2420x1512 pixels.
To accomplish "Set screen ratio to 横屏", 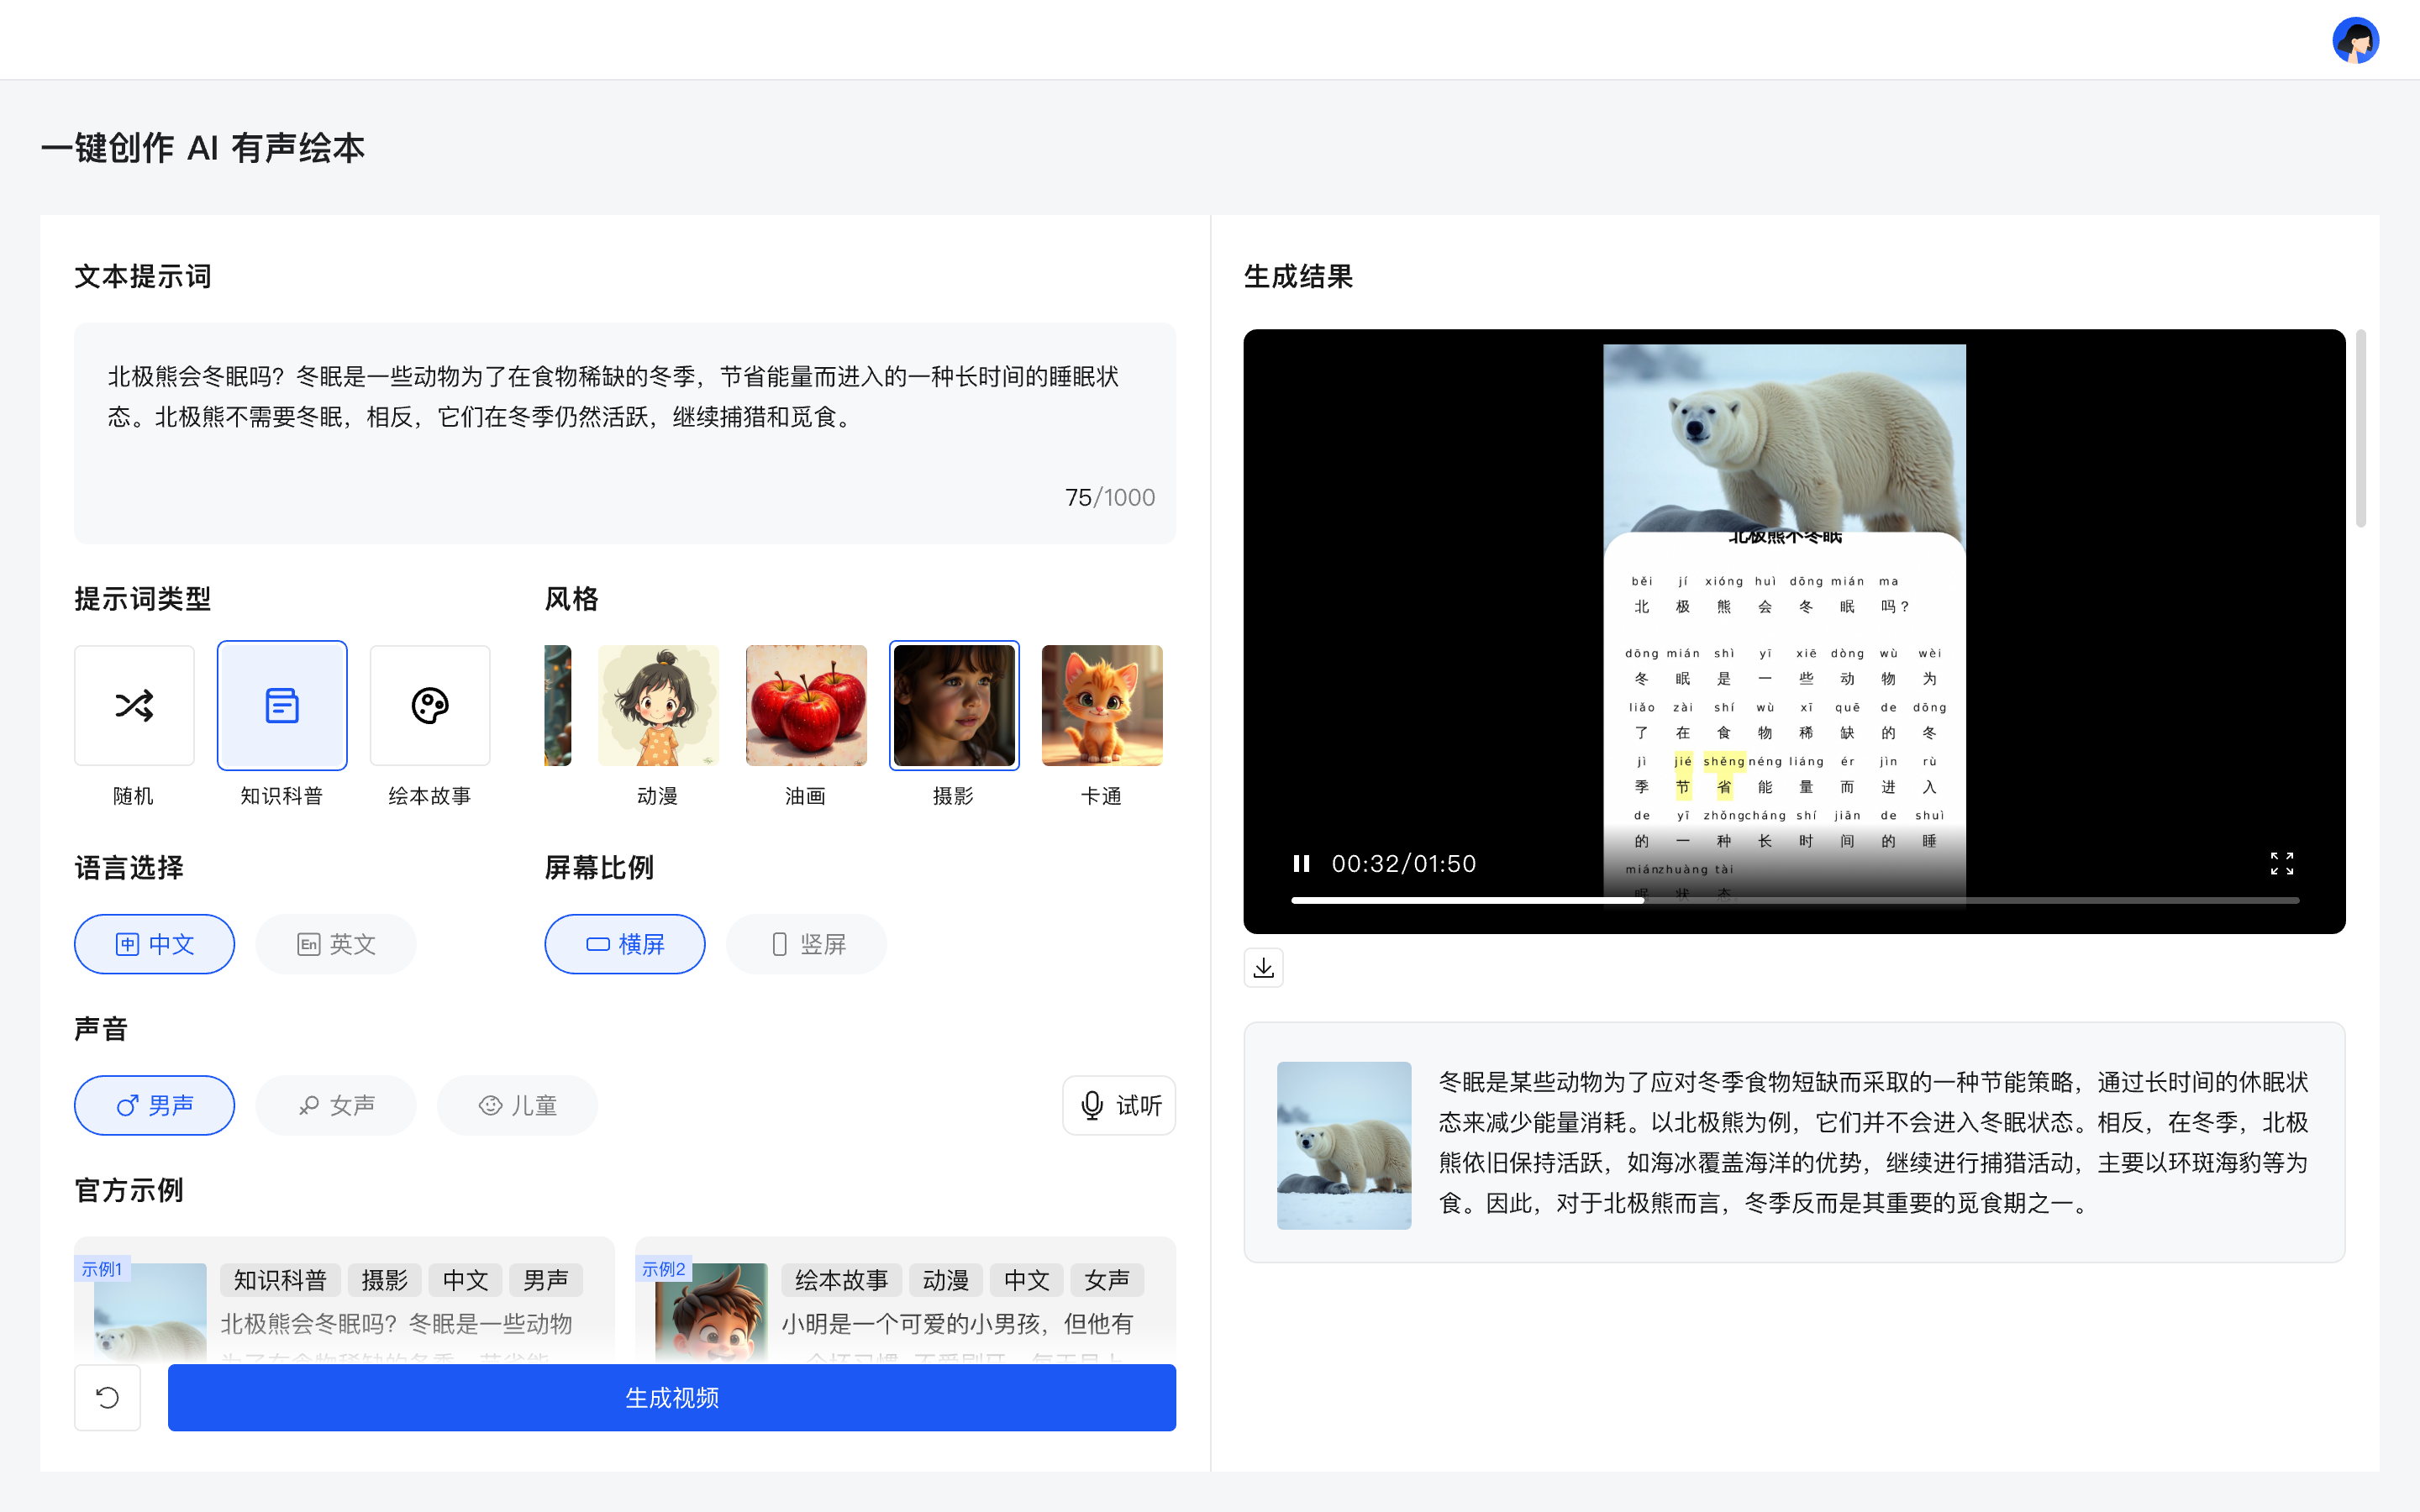I will (x=625, y=944).
